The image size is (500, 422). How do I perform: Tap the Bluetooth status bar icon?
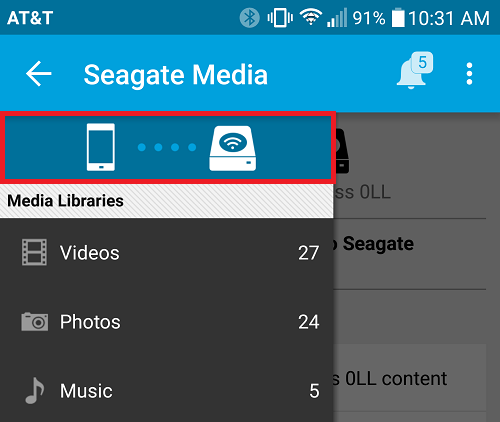point(249,18)
